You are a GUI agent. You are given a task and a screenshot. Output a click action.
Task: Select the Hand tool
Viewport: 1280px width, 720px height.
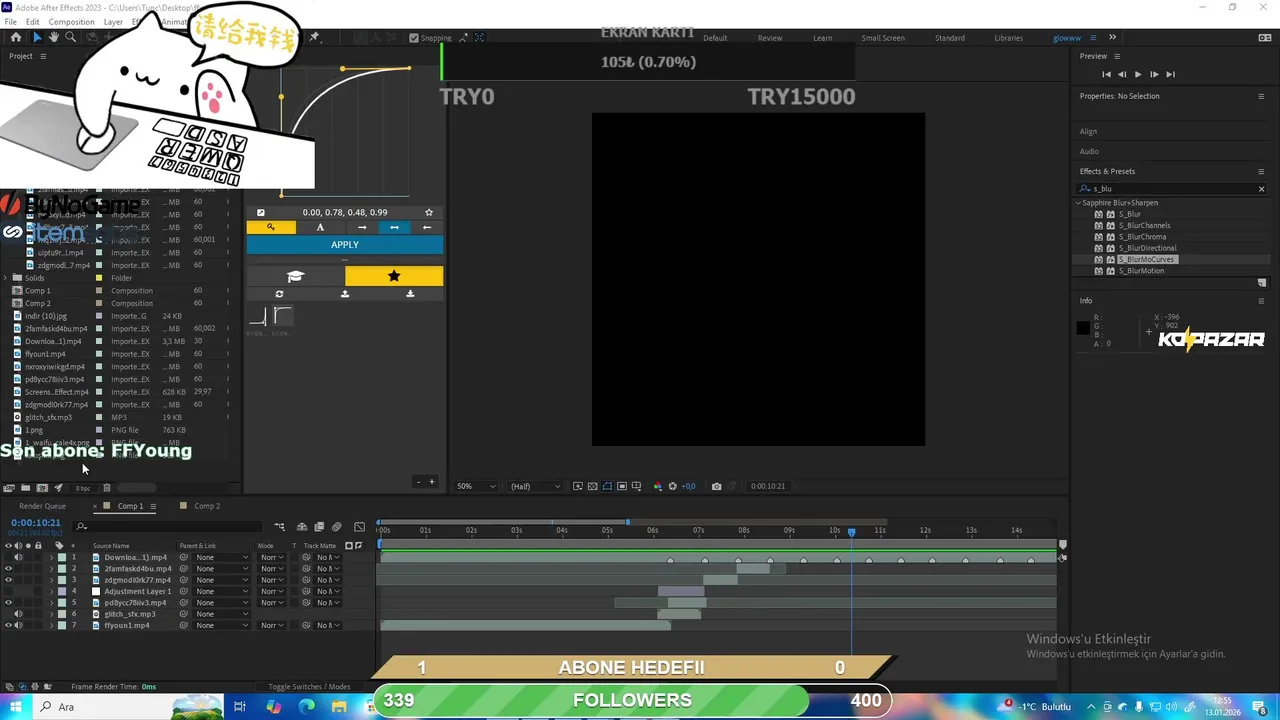coord(53,37)
